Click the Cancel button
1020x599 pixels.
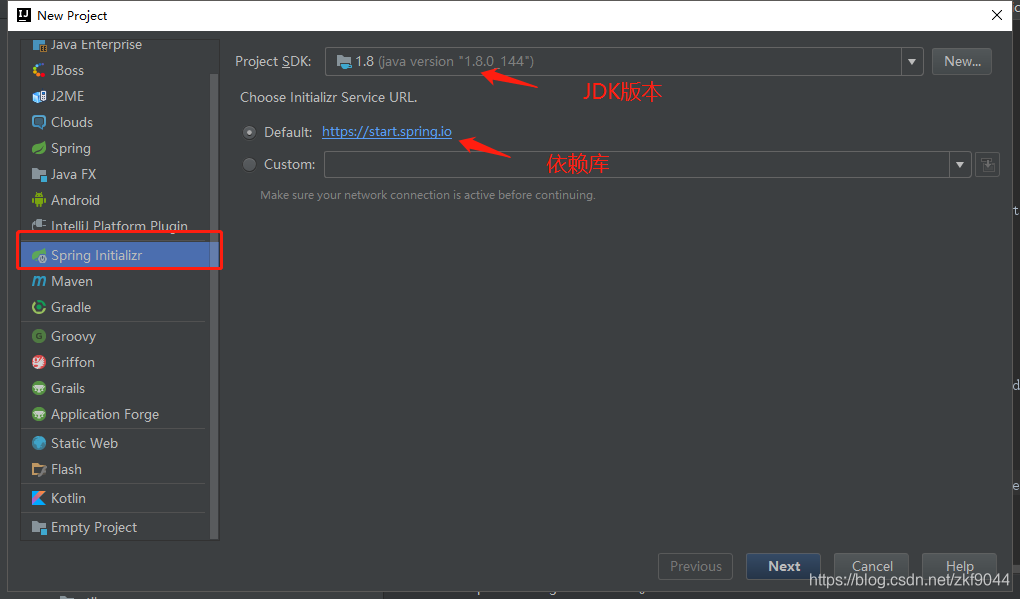[872, 566]
